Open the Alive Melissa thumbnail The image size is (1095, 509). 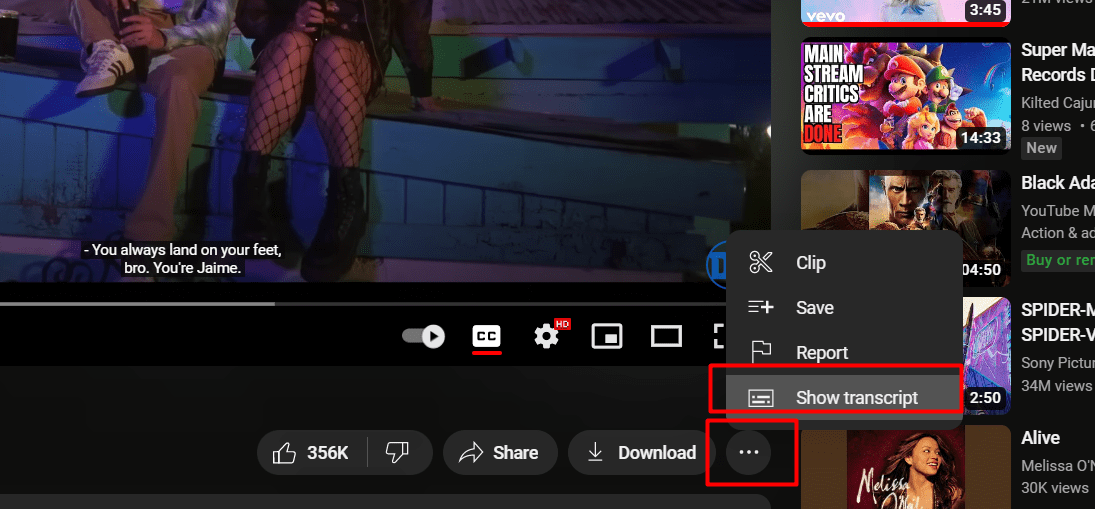[906, 467]
